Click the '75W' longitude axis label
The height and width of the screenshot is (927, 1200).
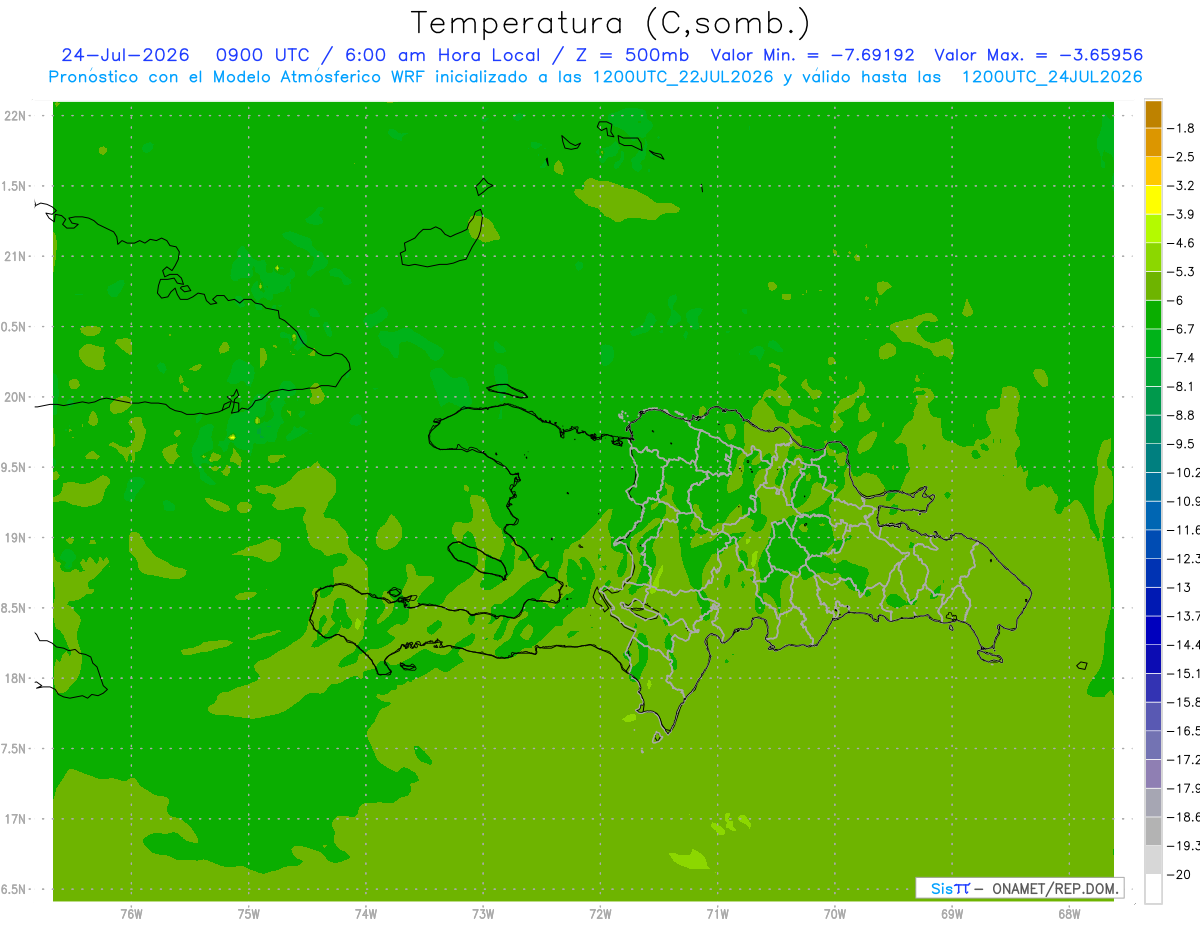click(x=249, y=913)
